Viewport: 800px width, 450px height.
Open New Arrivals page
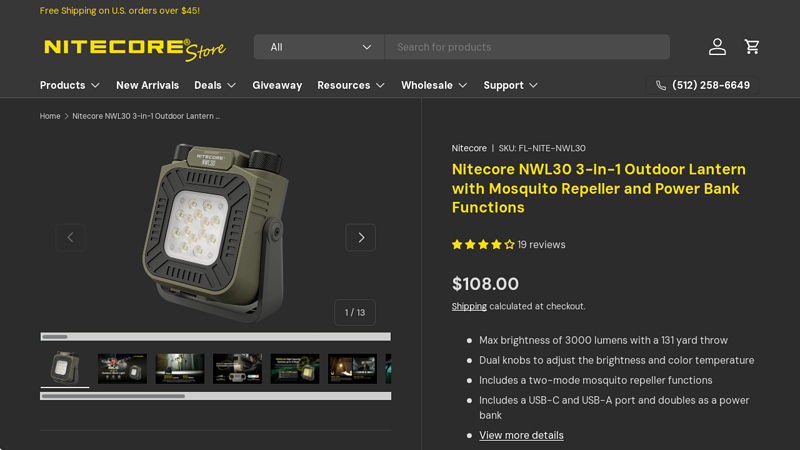pyautogui.click(x=147, y=85)
